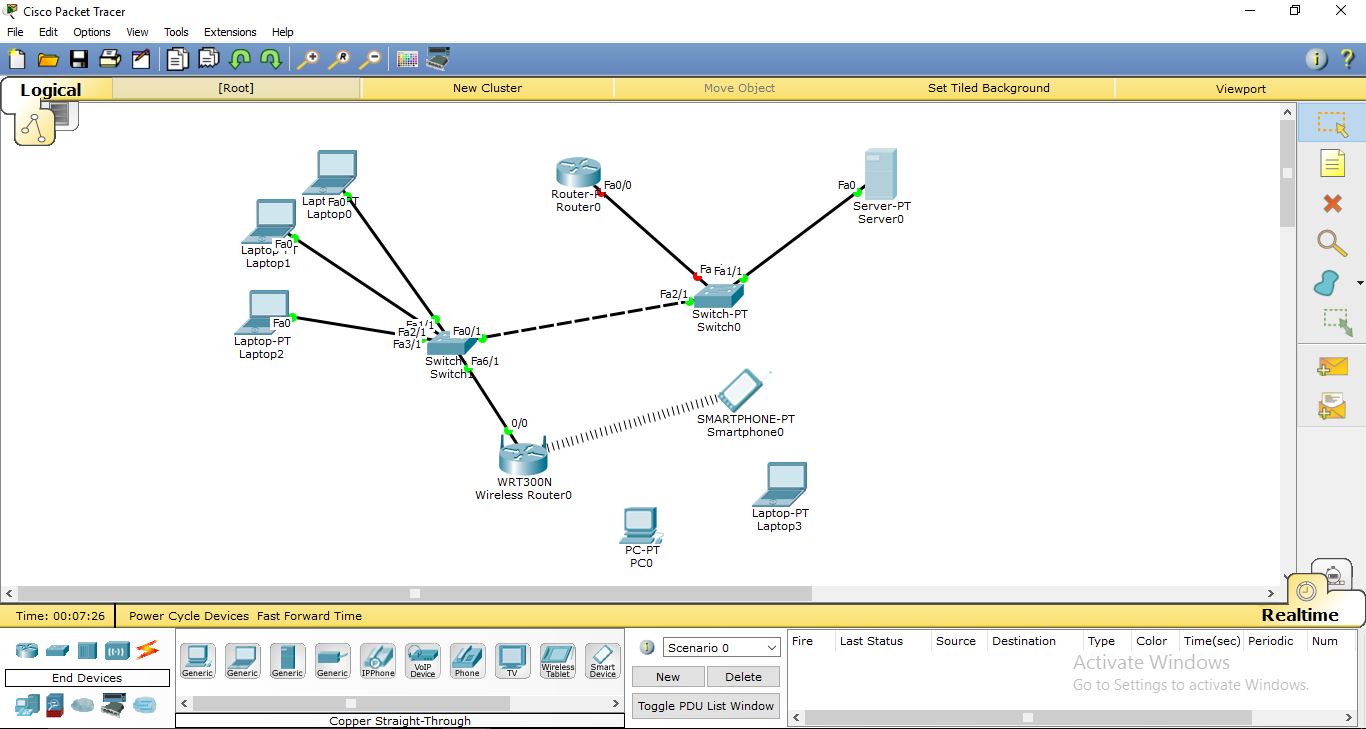Viewport: 1366px width, 729px height.
Task: Open the Activity Wizard from the toolbar
Action: click(x=141, y=58)
